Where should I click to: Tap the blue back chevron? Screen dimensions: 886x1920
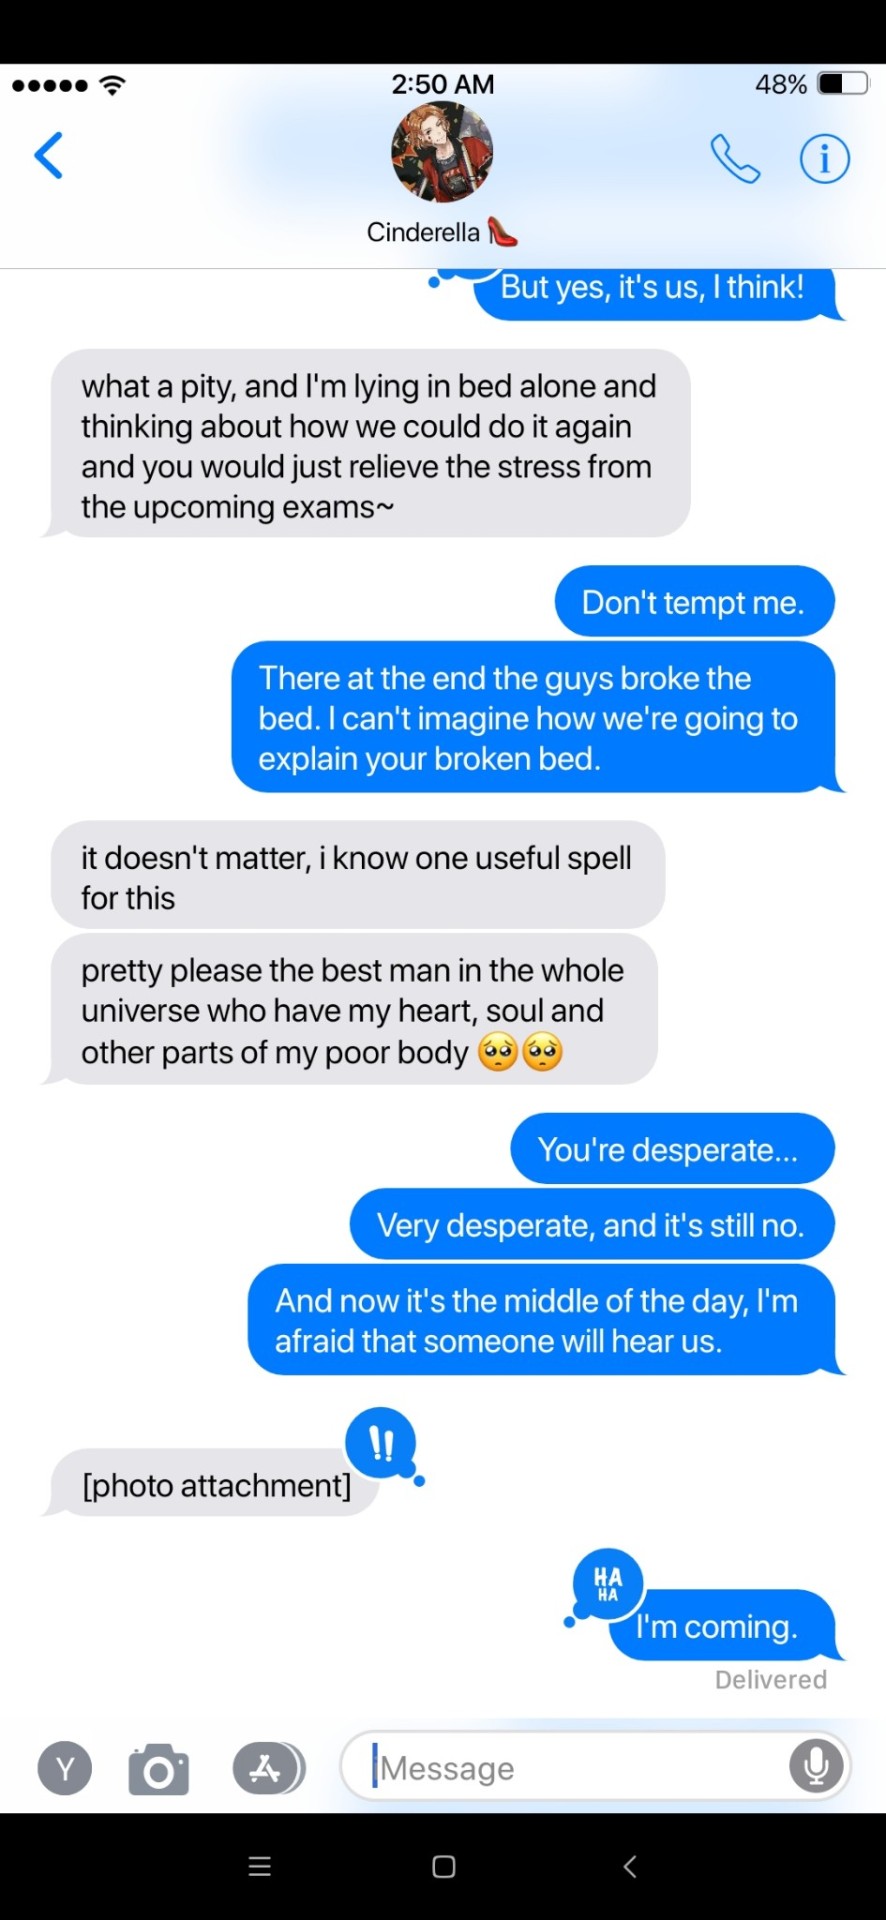[49, 156]
